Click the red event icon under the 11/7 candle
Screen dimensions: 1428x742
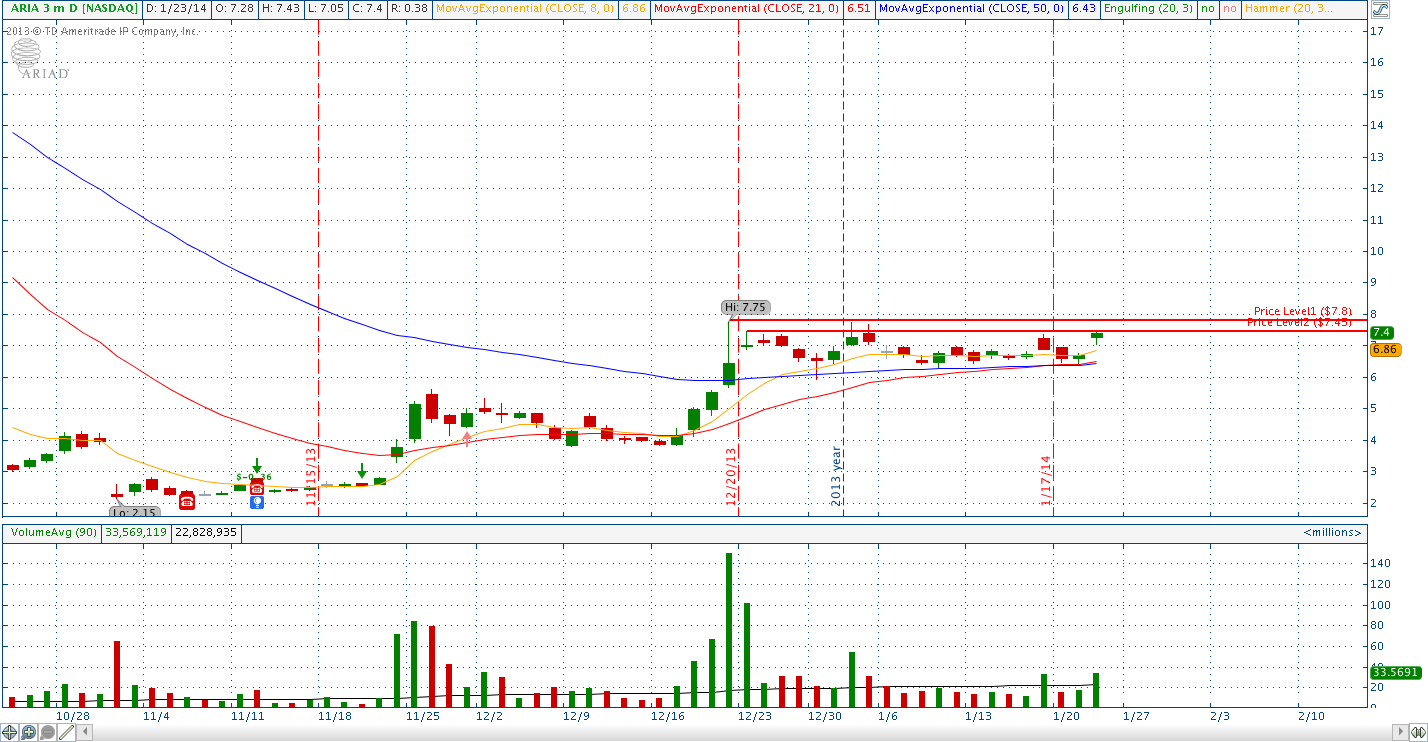point(187,500)
